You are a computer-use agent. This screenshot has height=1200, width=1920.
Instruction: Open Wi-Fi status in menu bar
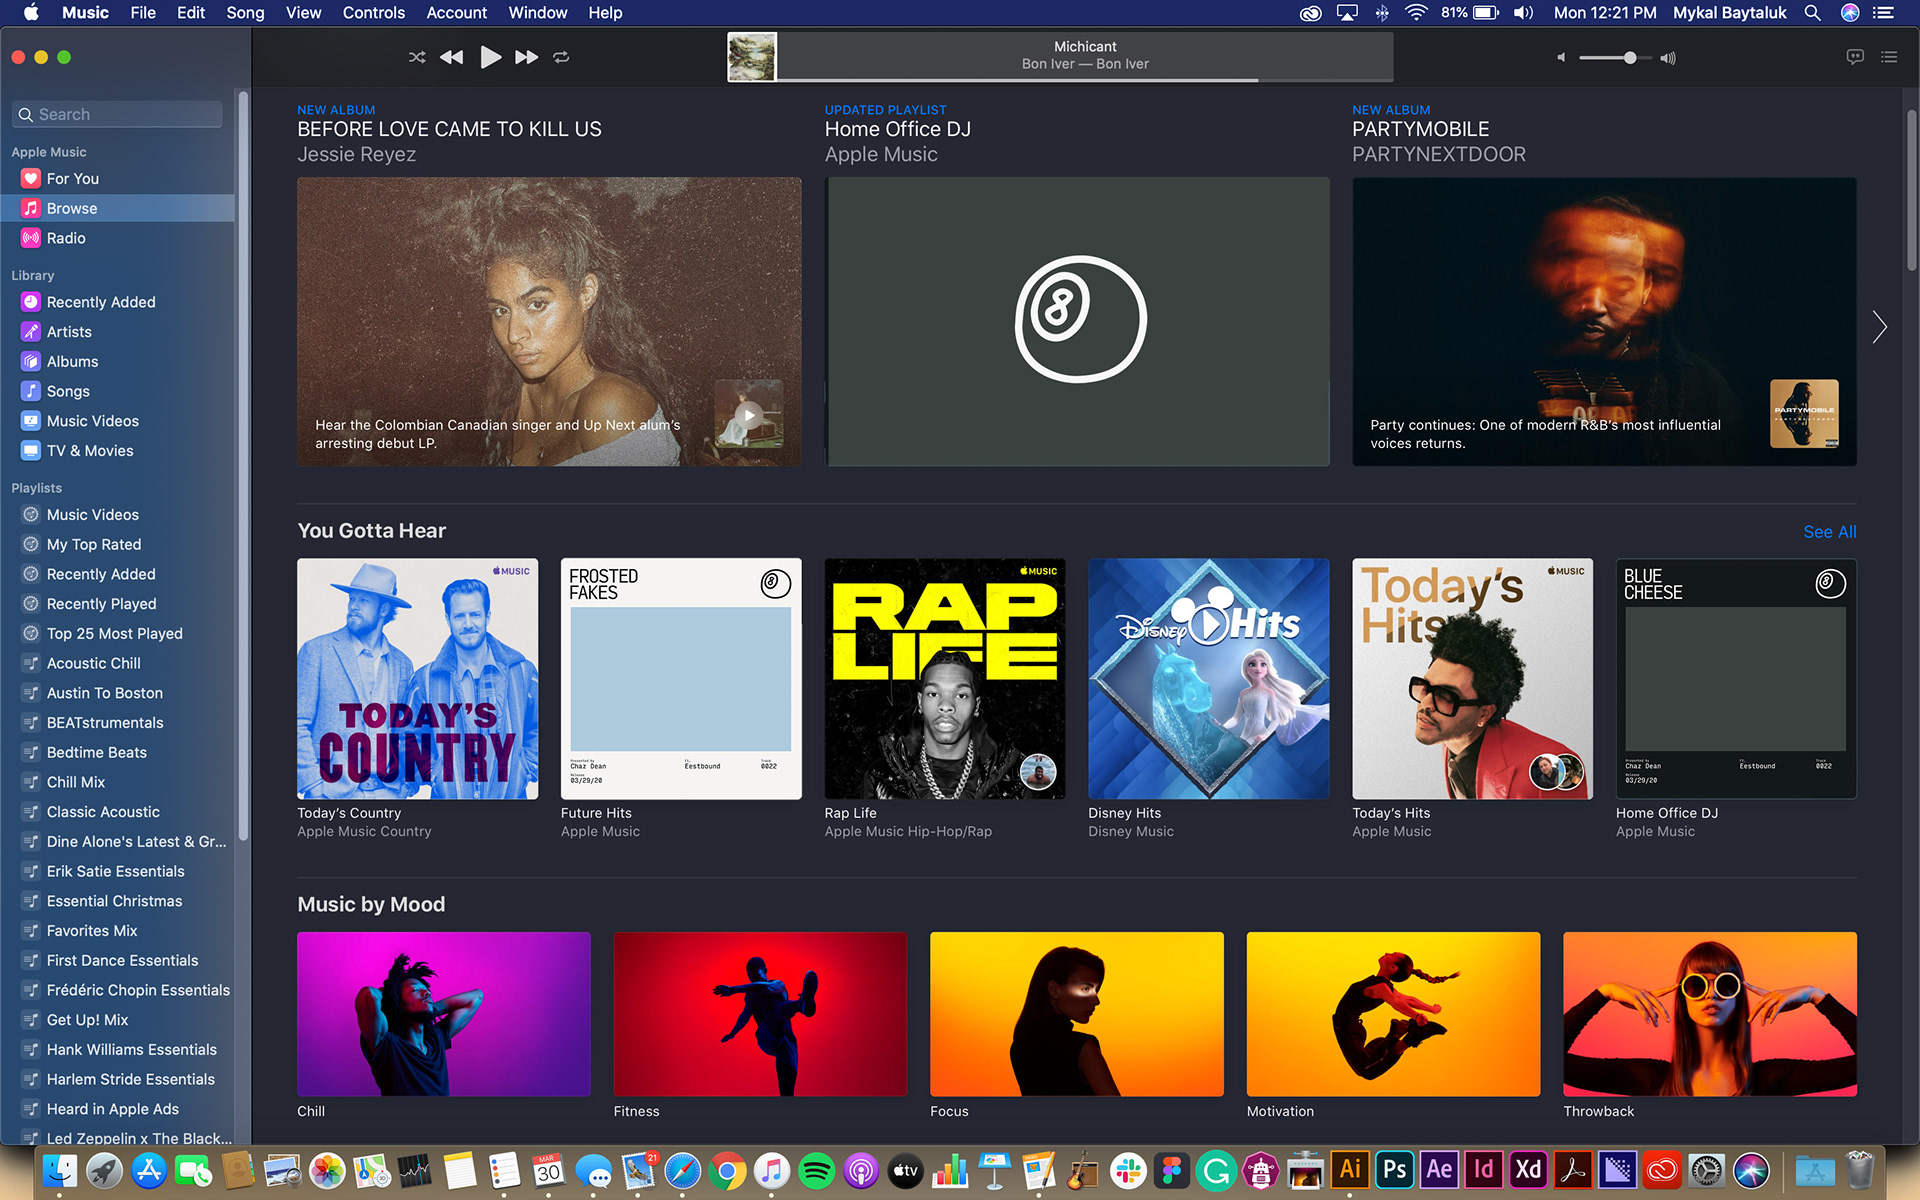tap(1415, 12)
